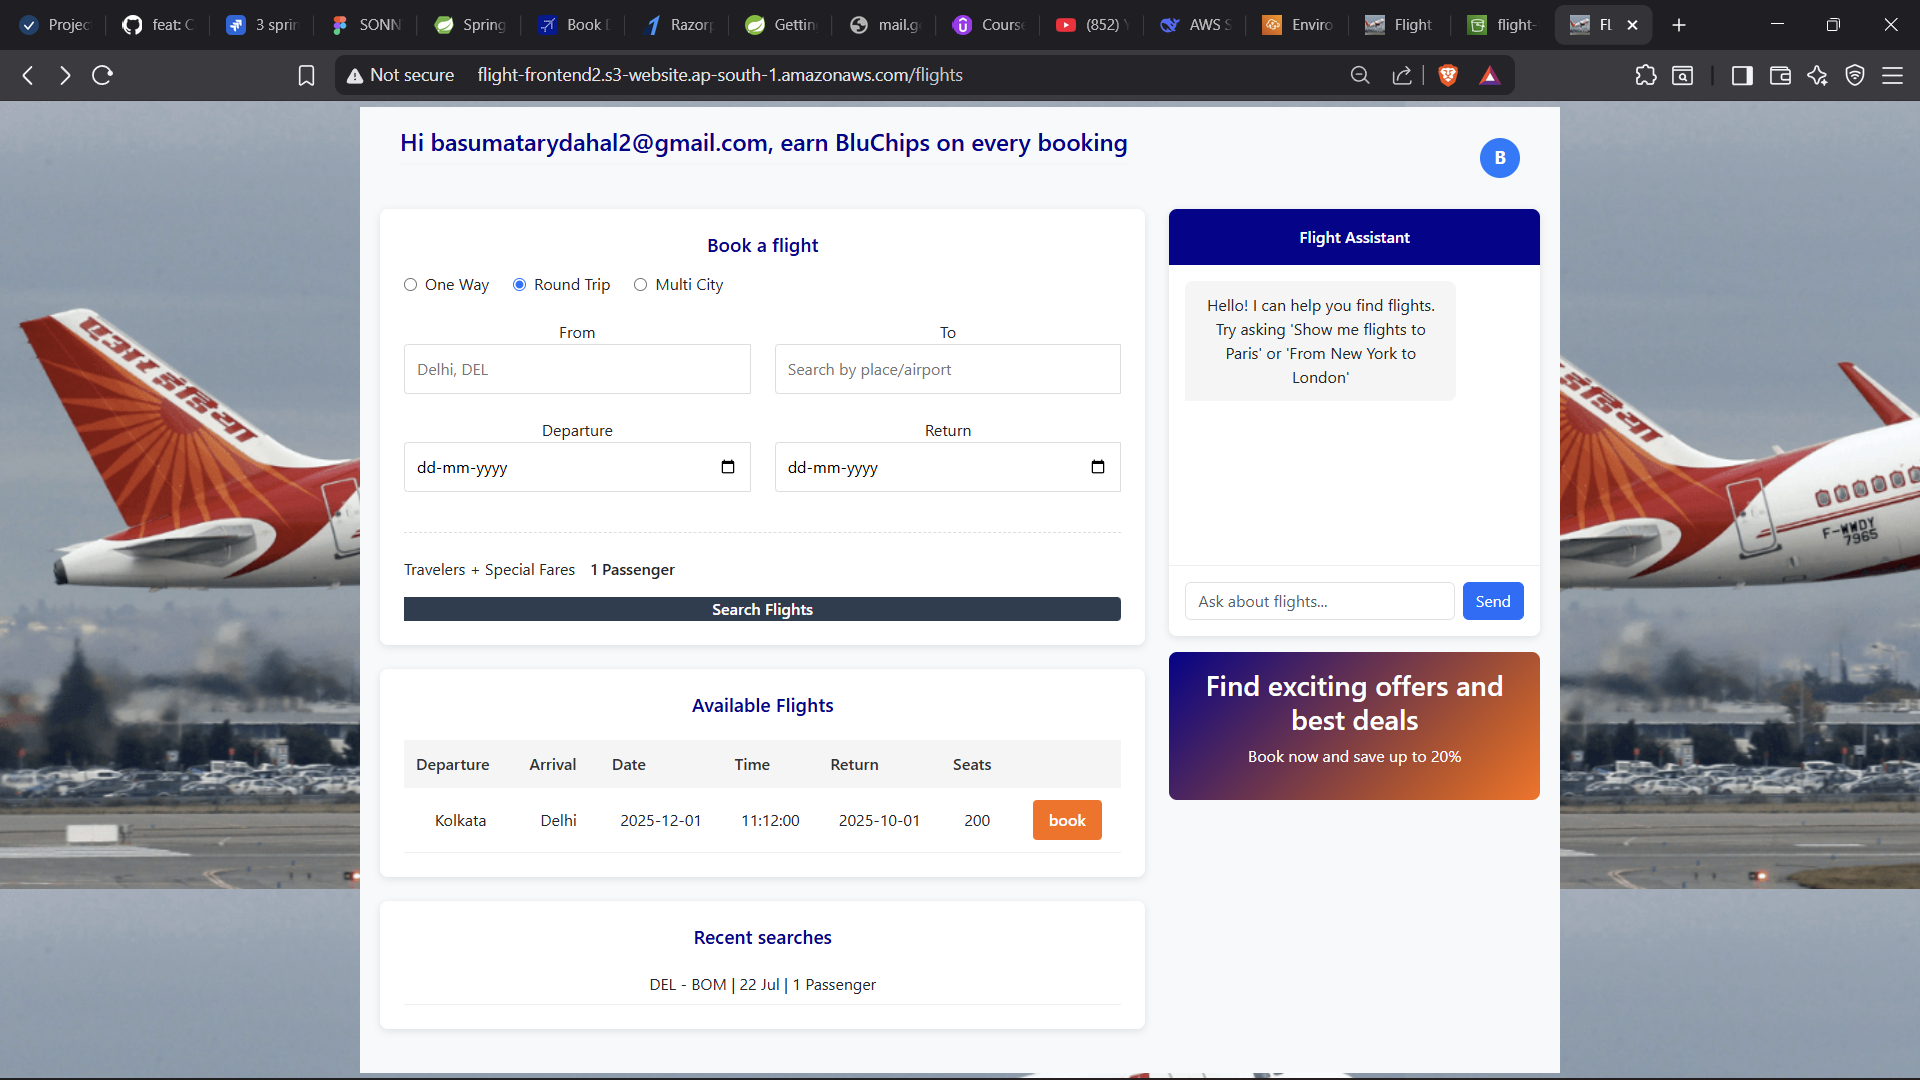This screenshot has height=1080, width=1920.
Task: Reload the page with the refresh icon
Action: click(x=102, y=75)
